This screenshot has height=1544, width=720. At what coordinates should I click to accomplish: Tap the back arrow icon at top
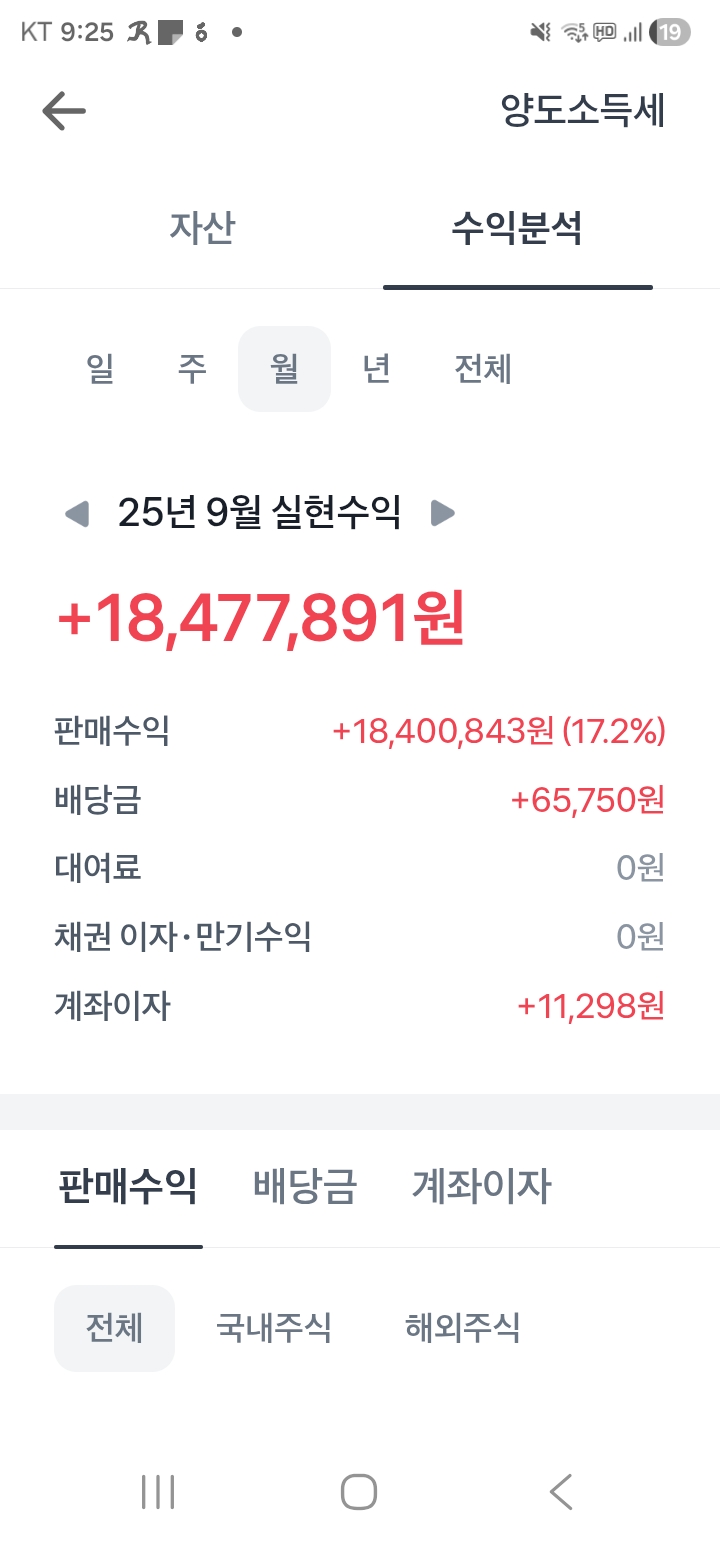(x=64, y=111)
